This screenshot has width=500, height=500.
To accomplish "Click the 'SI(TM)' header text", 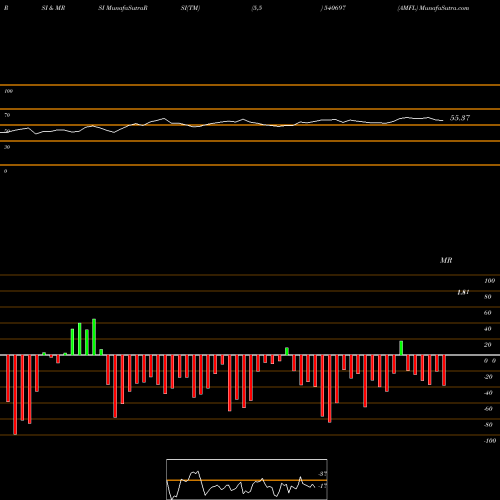I will coord(190,8).
